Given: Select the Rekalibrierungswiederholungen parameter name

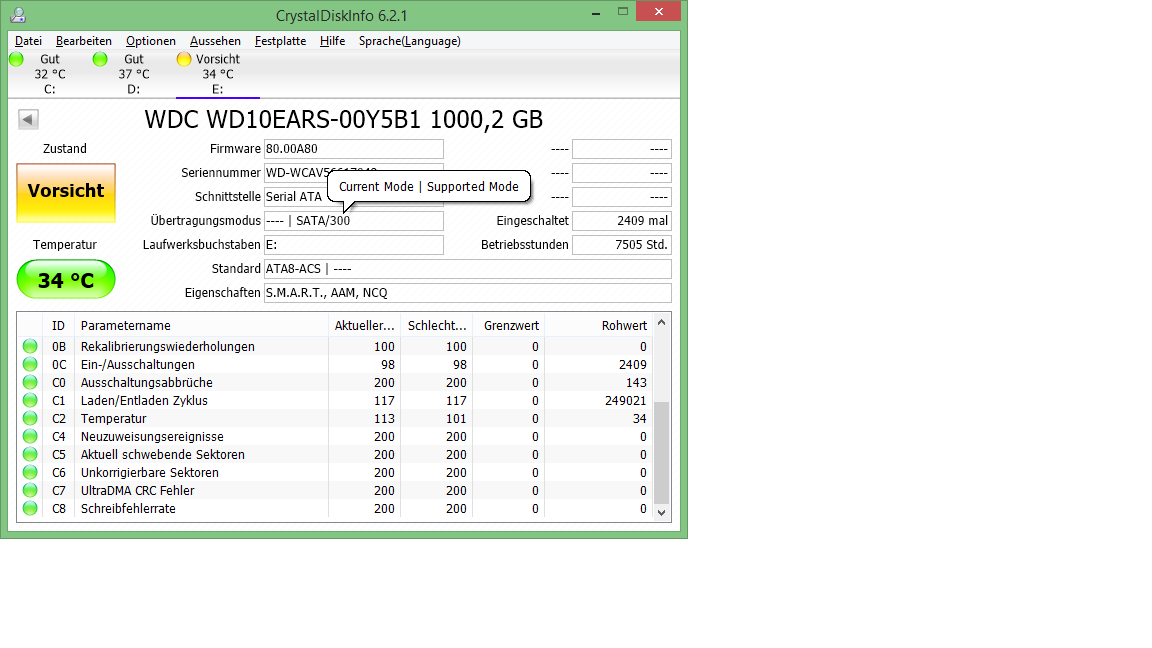Looking at the screenshot, I should click(168, 347).
